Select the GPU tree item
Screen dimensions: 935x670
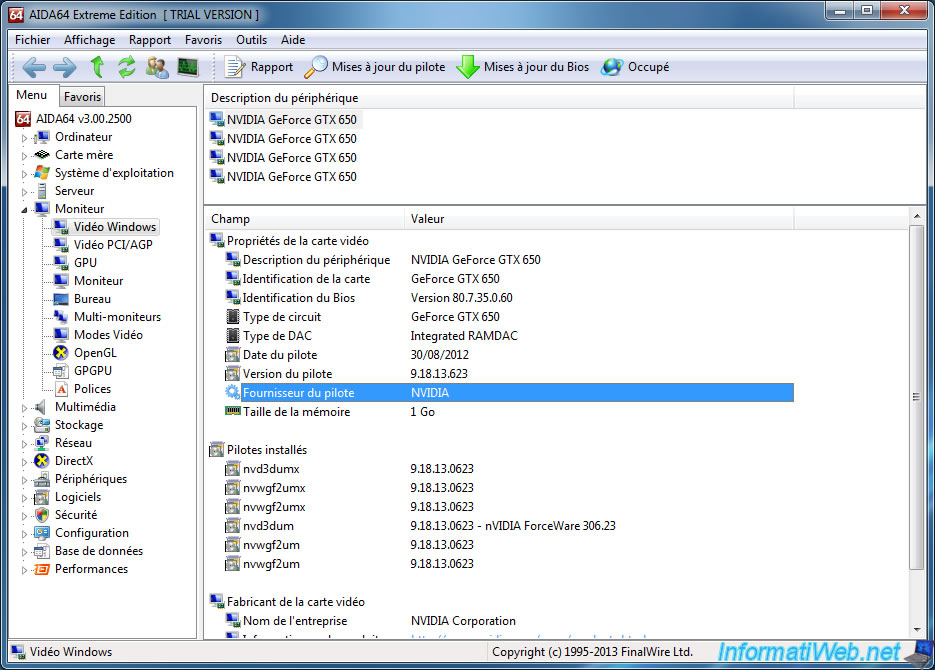[x=85, y=262]
